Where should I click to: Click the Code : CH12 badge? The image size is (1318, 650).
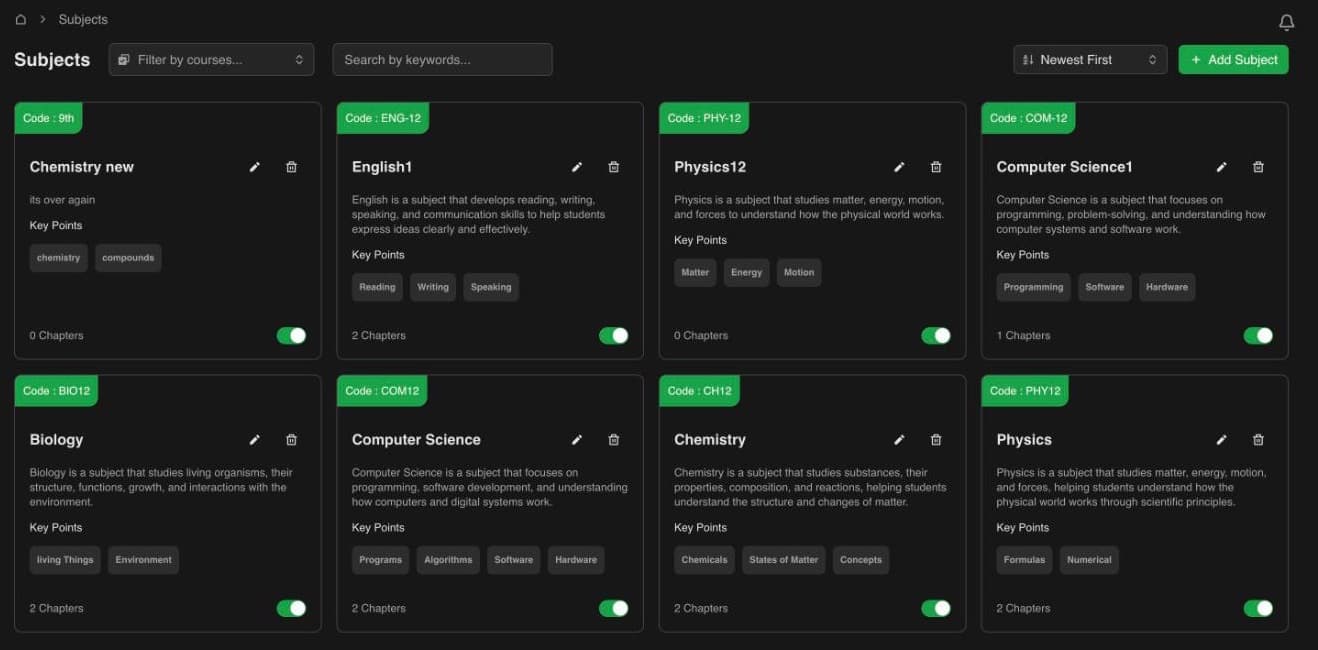click(700, 391)
